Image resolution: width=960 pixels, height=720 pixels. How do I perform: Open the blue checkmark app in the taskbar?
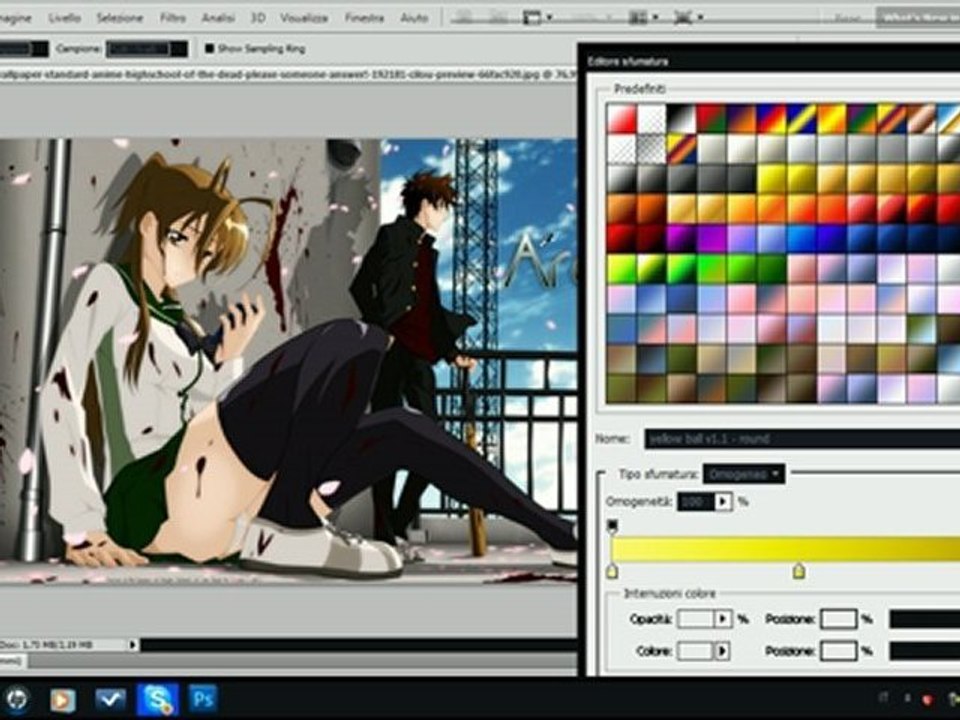pos(111,699)
